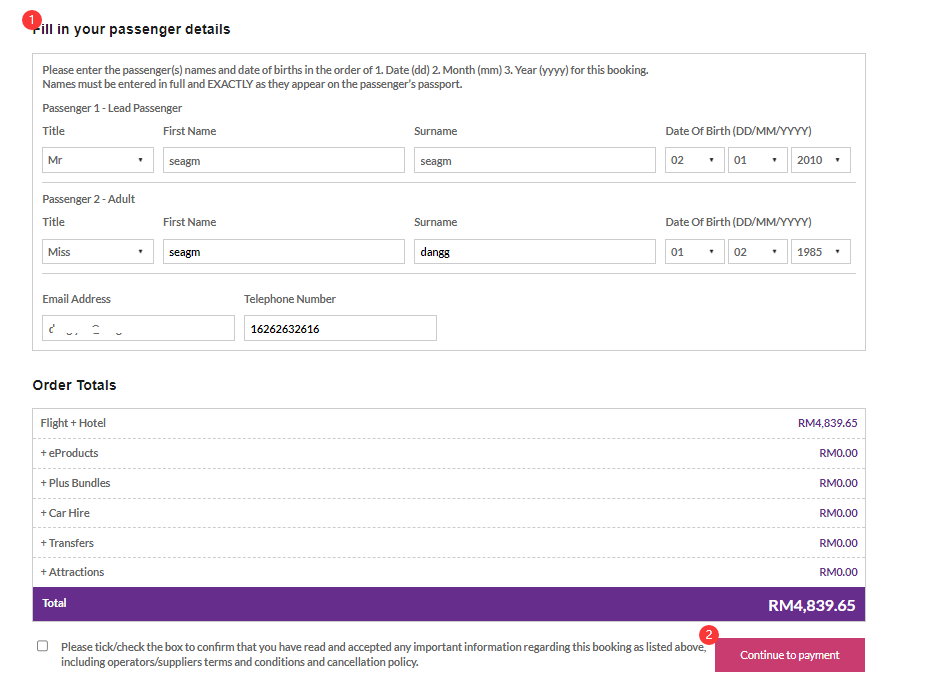Click the RM0.00 price in Attractions row
Image resolution: width=934 pixels, height=675 pixels.
[x=838, y=572]
